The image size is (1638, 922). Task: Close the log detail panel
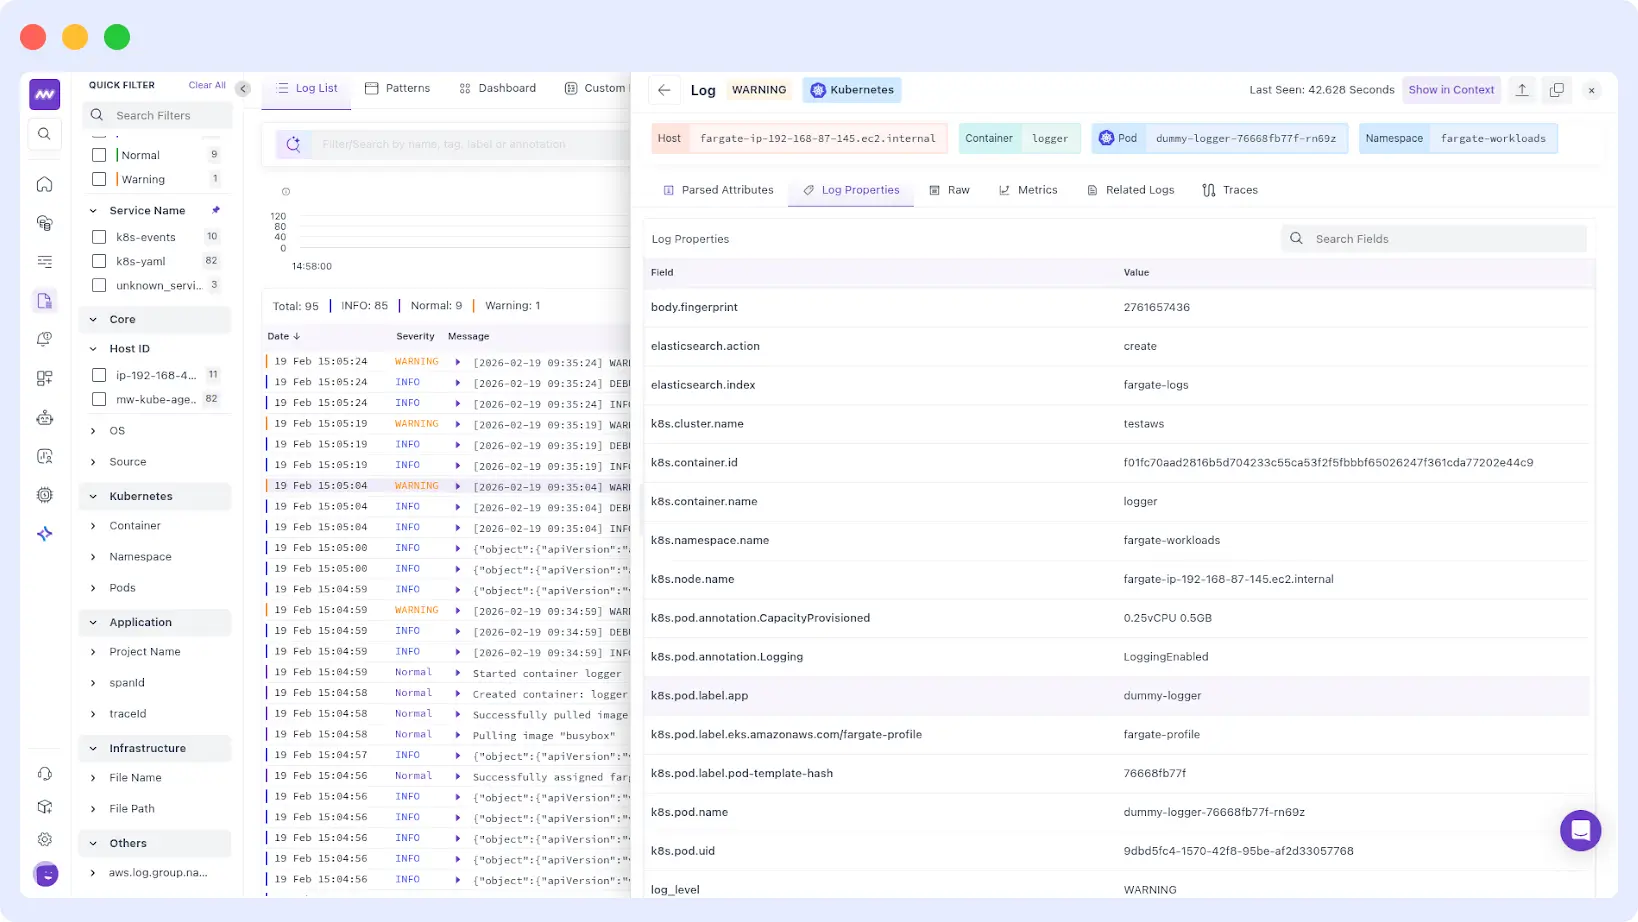tap(1591, 90)
